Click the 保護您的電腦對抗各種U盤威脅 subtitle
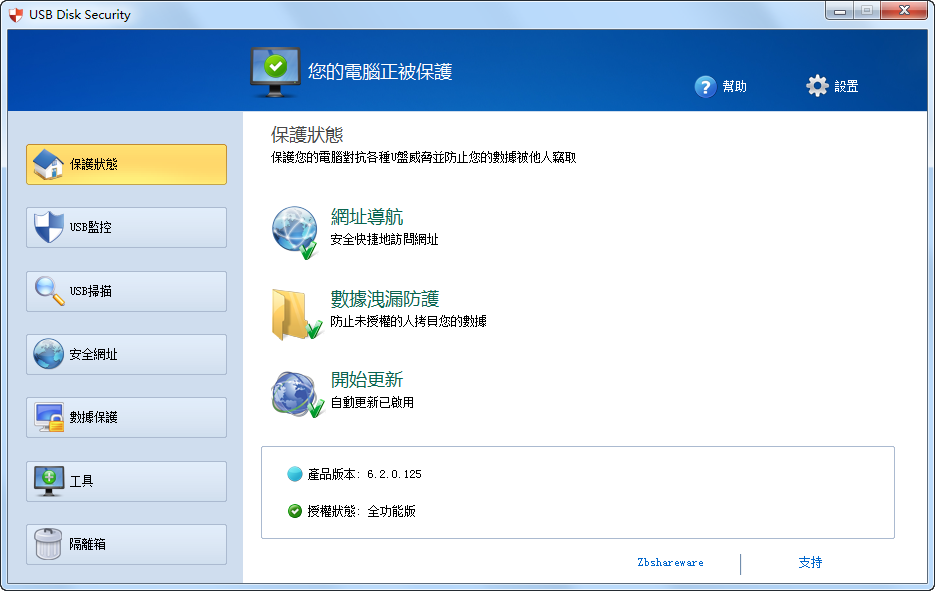Image resolution: width=935 pixels, height=591 pixels. (x=423, y=157)
